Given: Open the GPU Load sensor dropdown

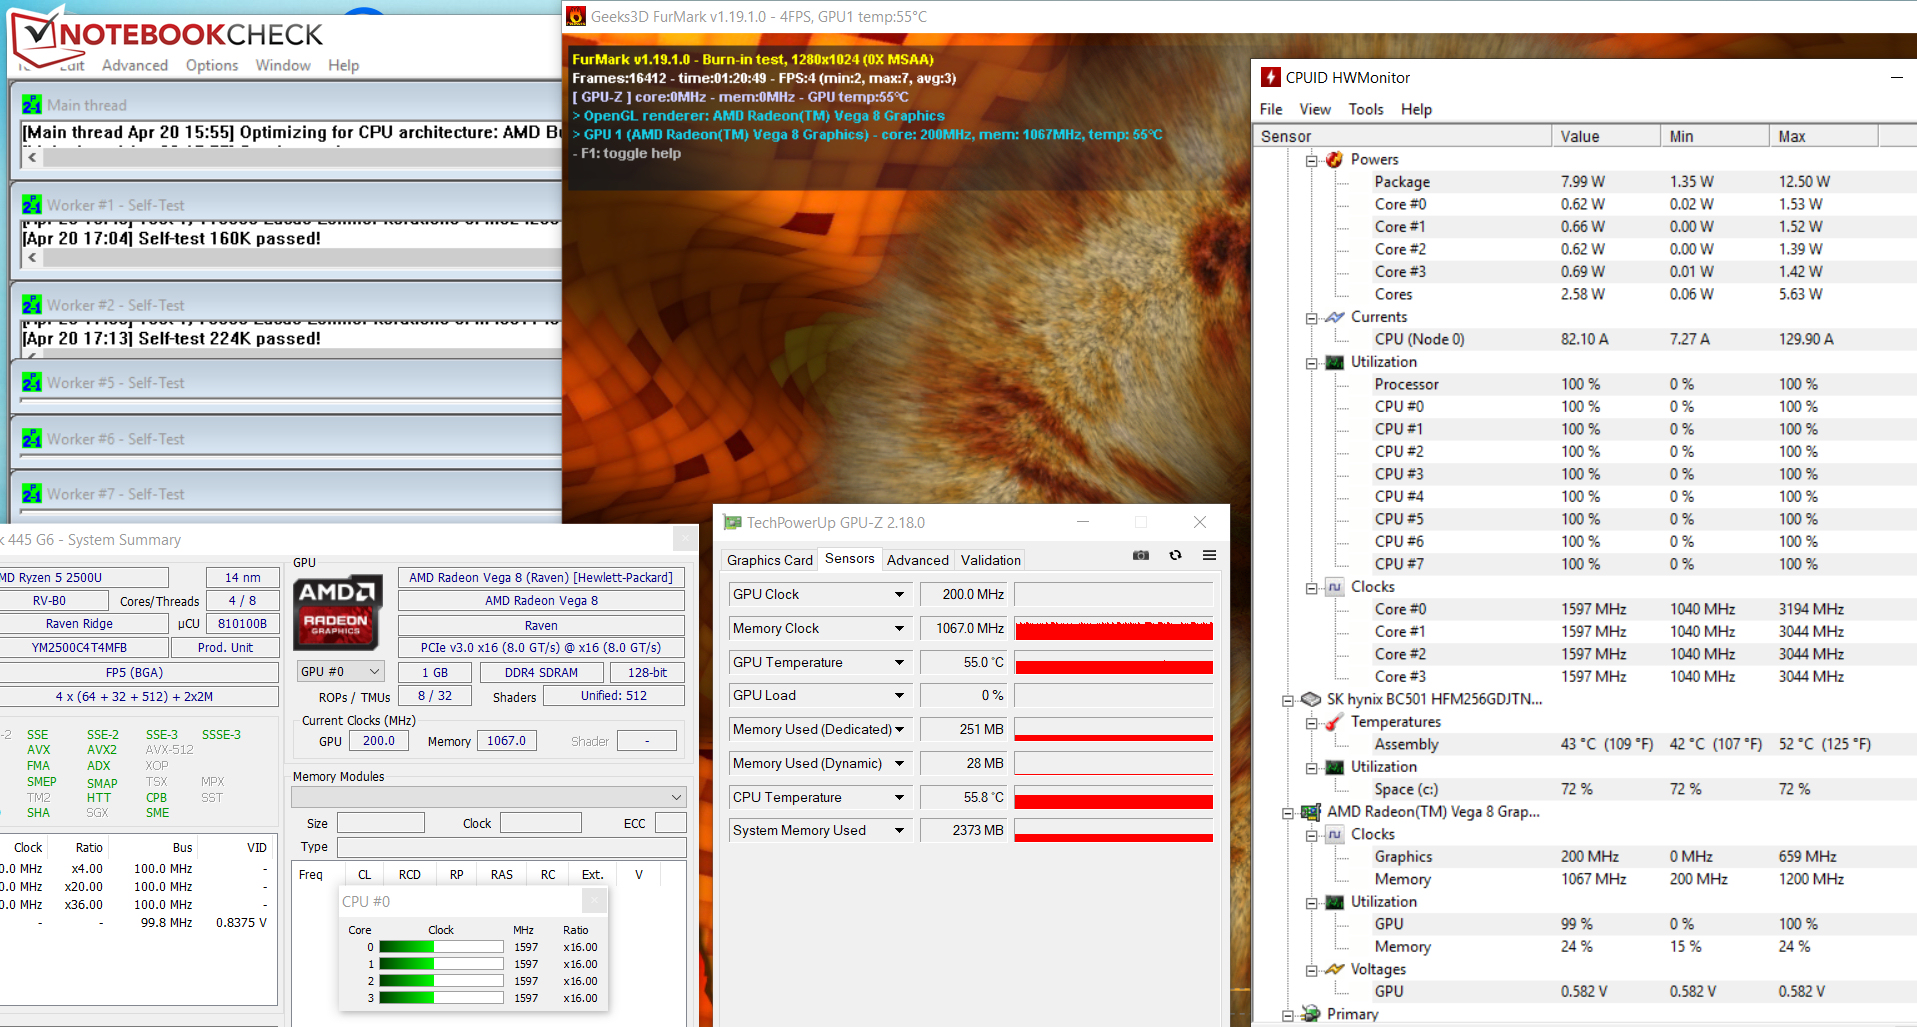Looking at the screenshot, I should (899, 695).
